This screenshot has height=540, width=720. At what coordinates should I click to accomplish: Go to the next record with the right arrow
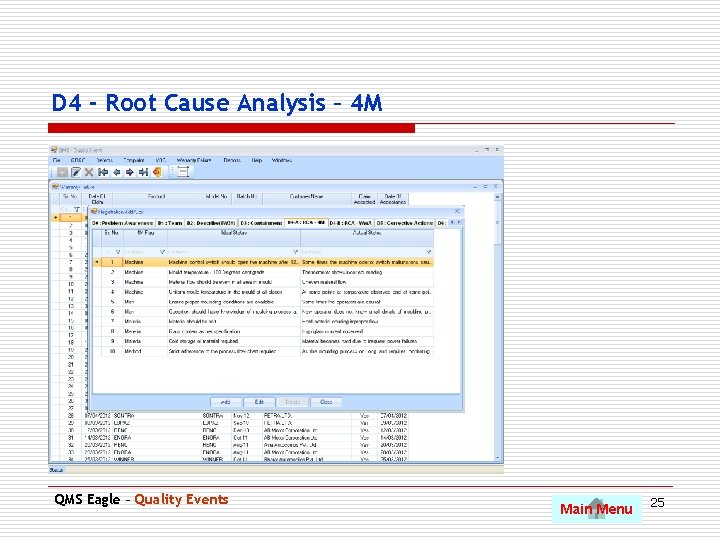pos(130,172)
